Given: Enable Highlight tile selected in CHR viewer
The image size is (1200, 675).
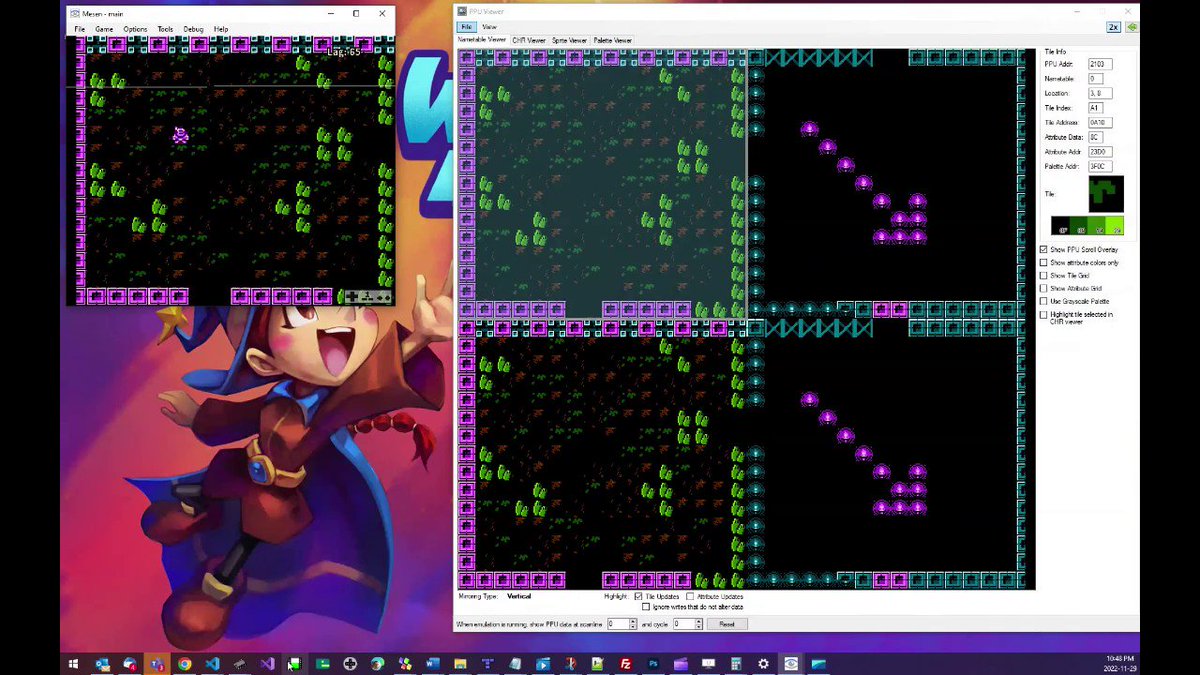Looking at the screenshot, I should pos(1044,314).
